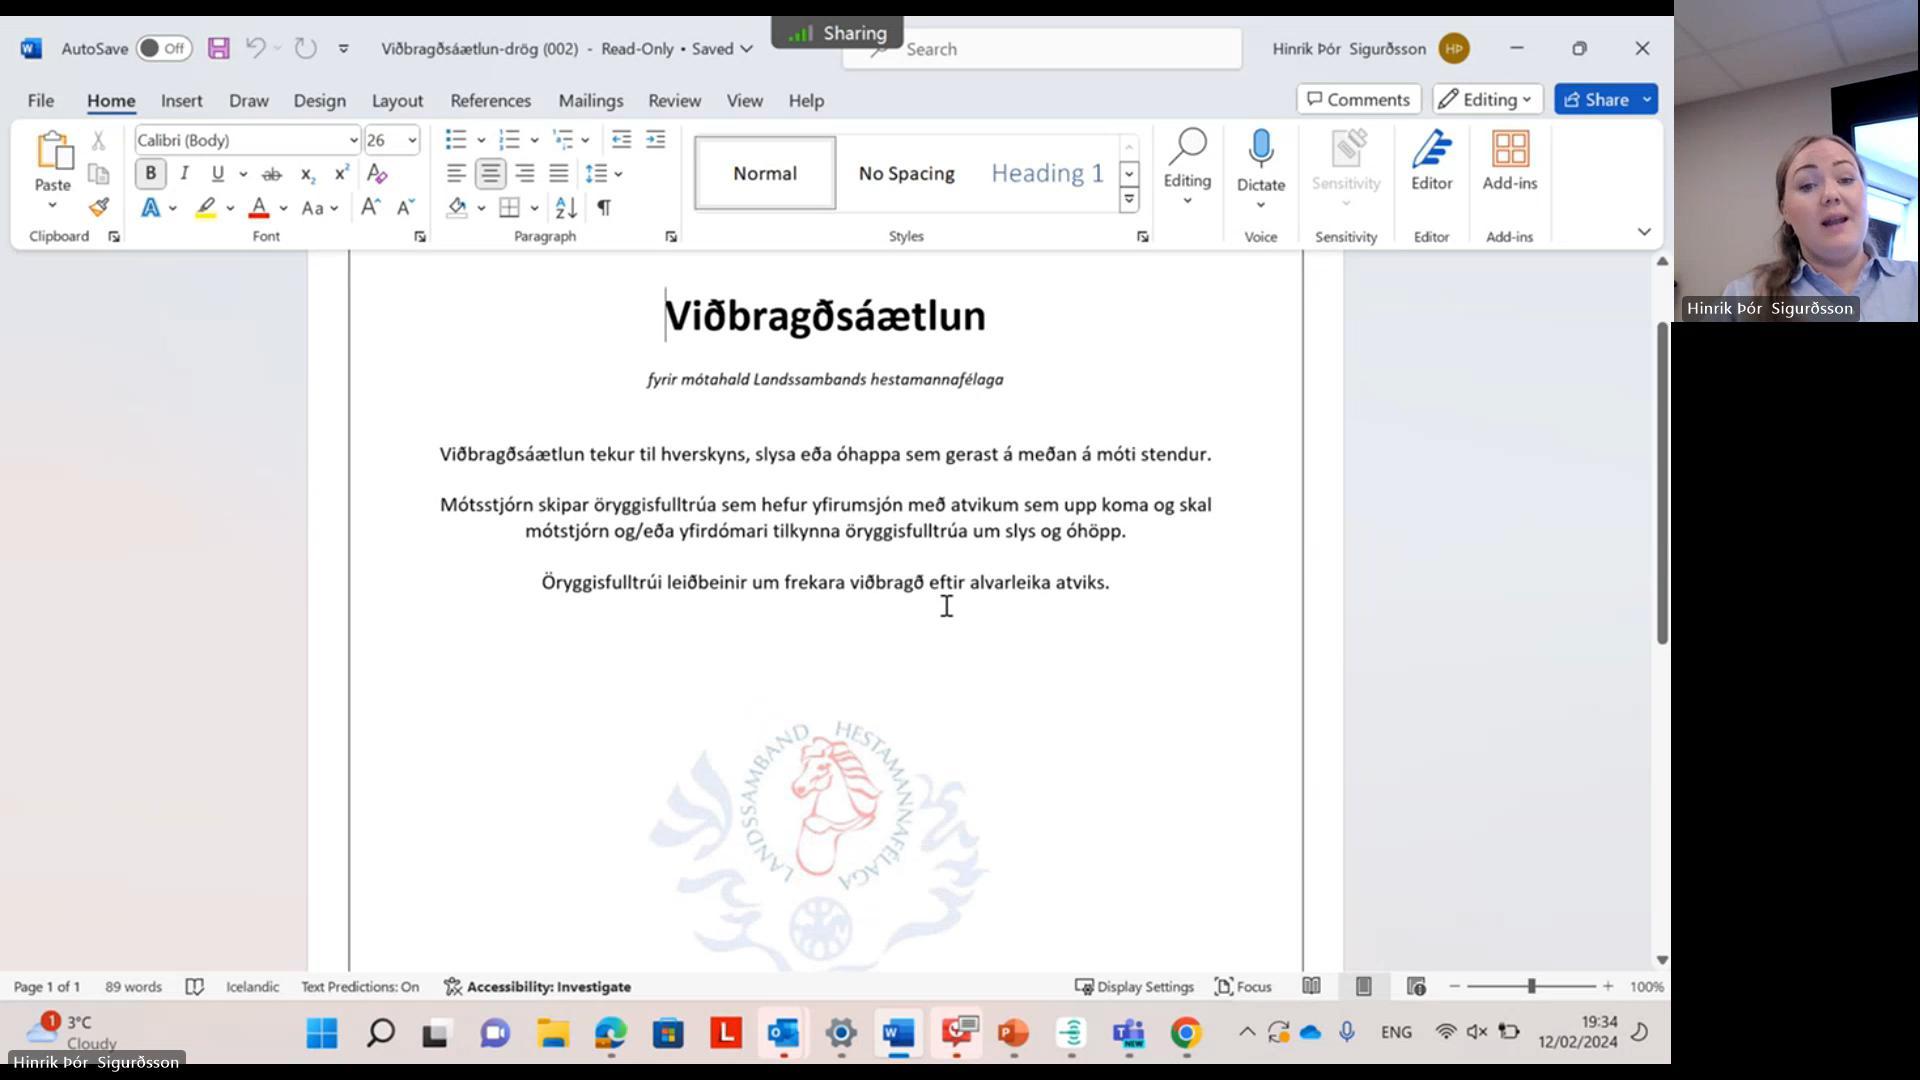The height and width of the screenshot is (1080, 1920).
Task: Click the Cut scissors icon
Action: [98, 141]
